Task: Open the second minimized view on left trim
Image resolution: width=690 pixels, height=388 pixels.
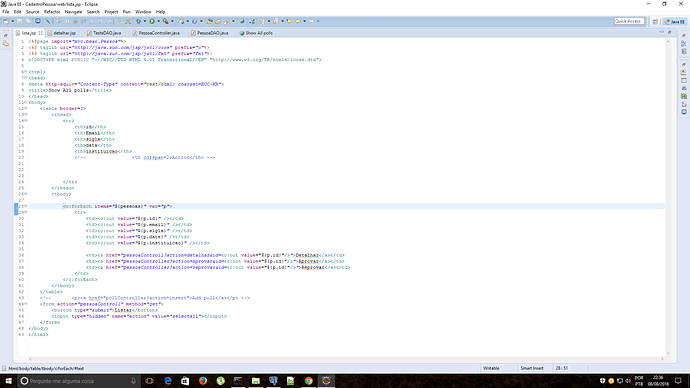Action: coord(6,44)
